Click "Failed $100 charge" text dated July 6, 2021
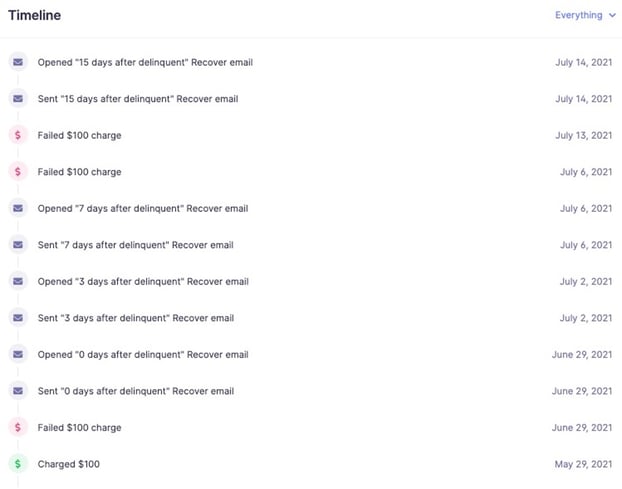Image resolution: width=622 pixels, height=489 pixels. pos(79,172)
